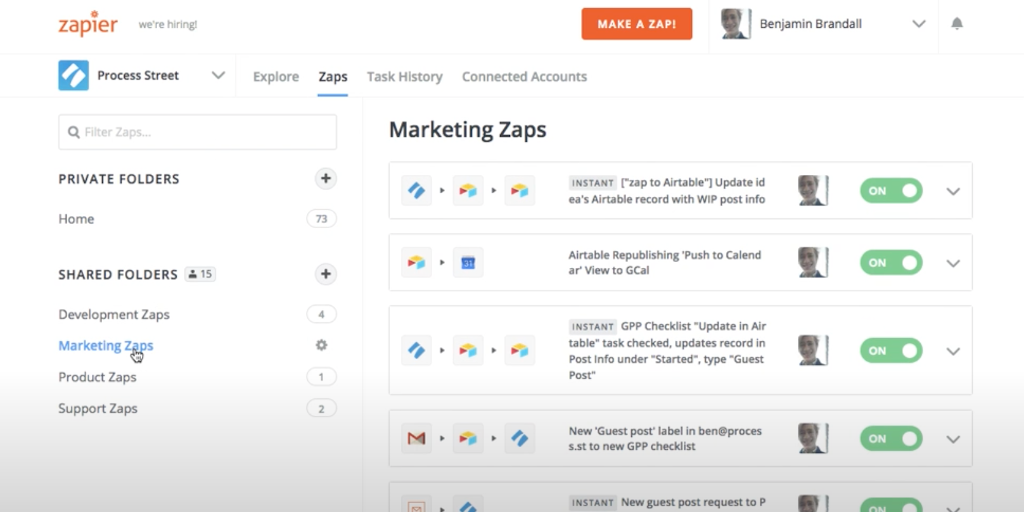
Task: Expand the 'zap to Airtable' zap details
Action: (953, 191)
